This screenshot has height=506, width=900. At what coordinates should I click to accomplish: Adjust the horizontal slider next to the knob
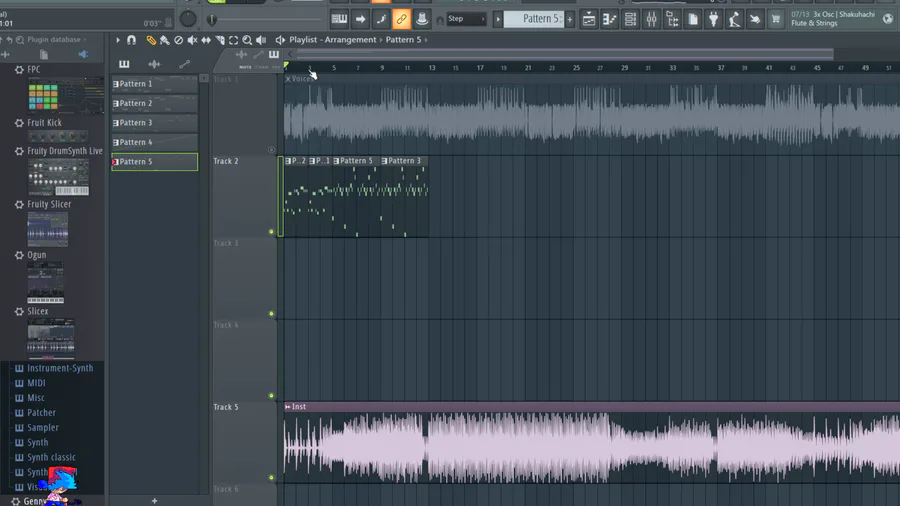(x=265, y=20)
